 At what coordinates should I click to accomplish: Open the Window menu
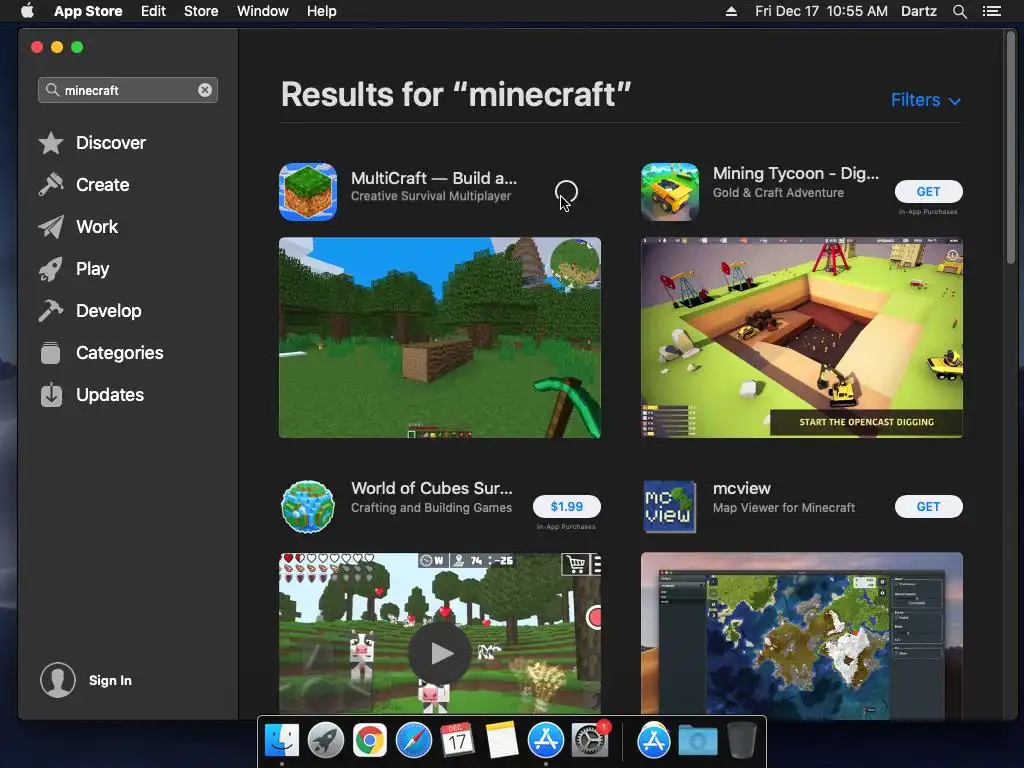click(x=263, y=11)
